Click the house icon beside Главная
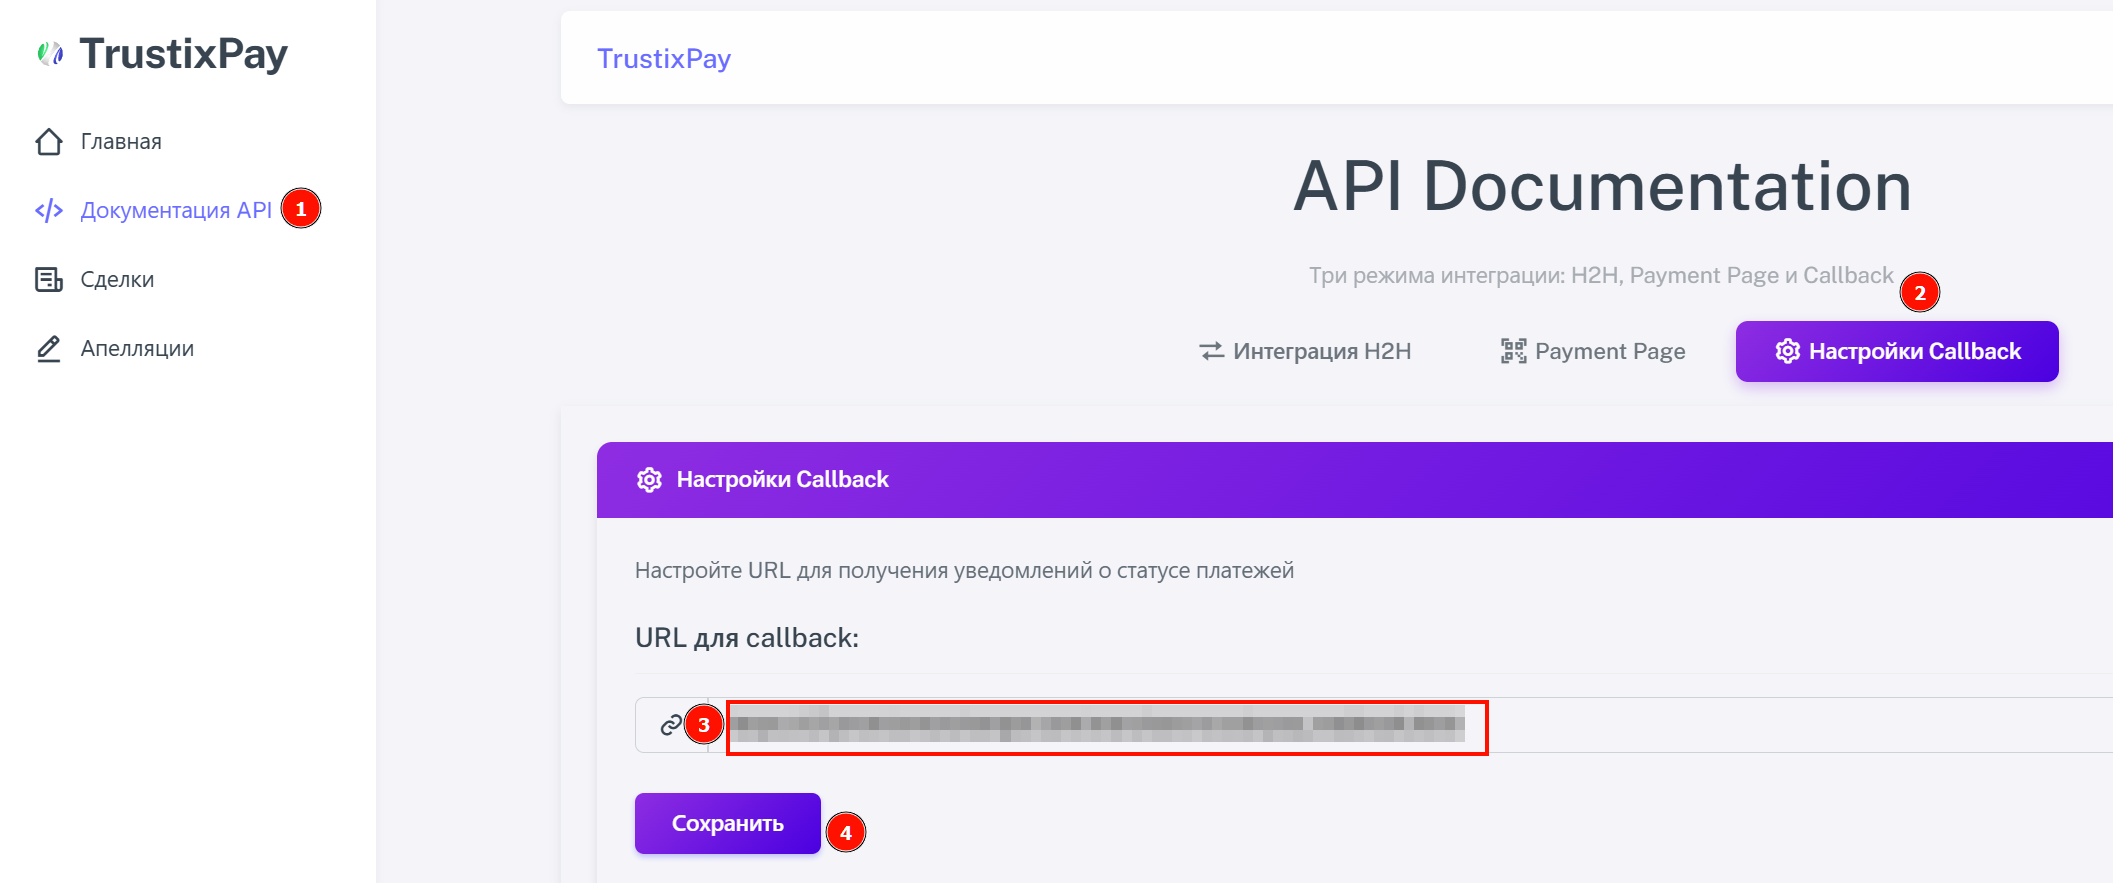 [49, 142]
